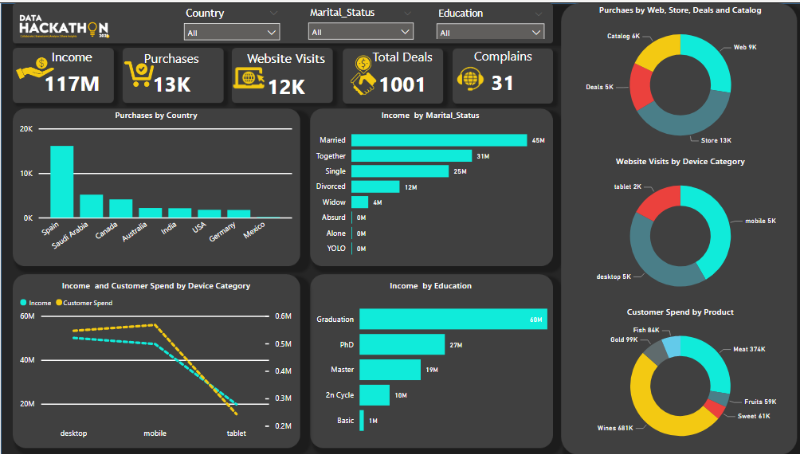The width and height of the screenshot is (800, 454).
Task: Select the PhD income bar
Action: click(401, 345)
